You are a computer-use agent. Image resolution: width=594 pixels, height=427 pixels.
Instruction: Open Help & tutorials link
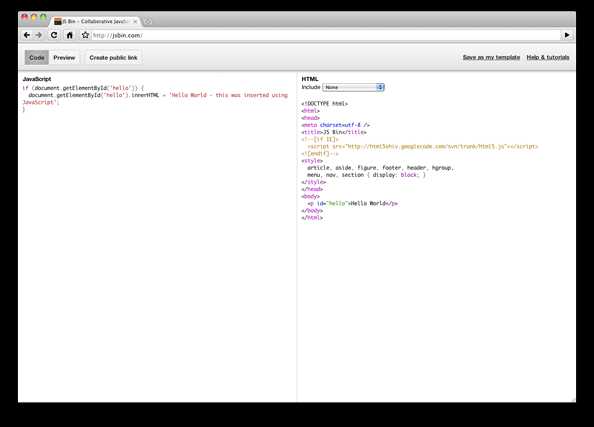click(548, 57)
